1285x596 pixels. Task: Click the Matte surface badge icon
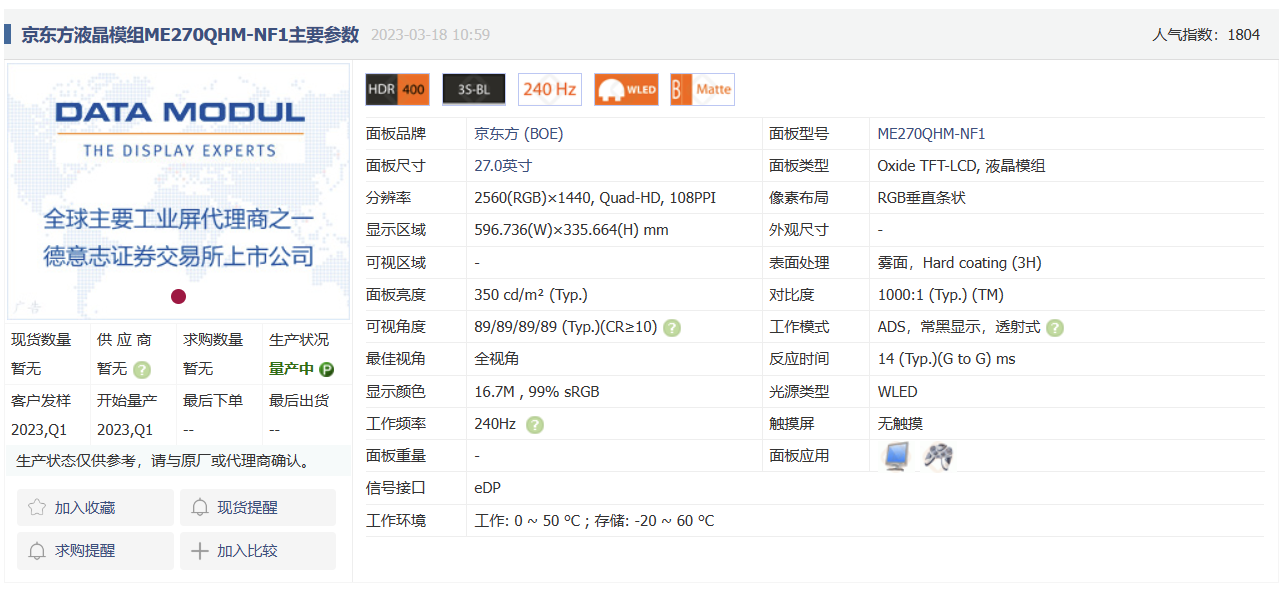[702, 89]
